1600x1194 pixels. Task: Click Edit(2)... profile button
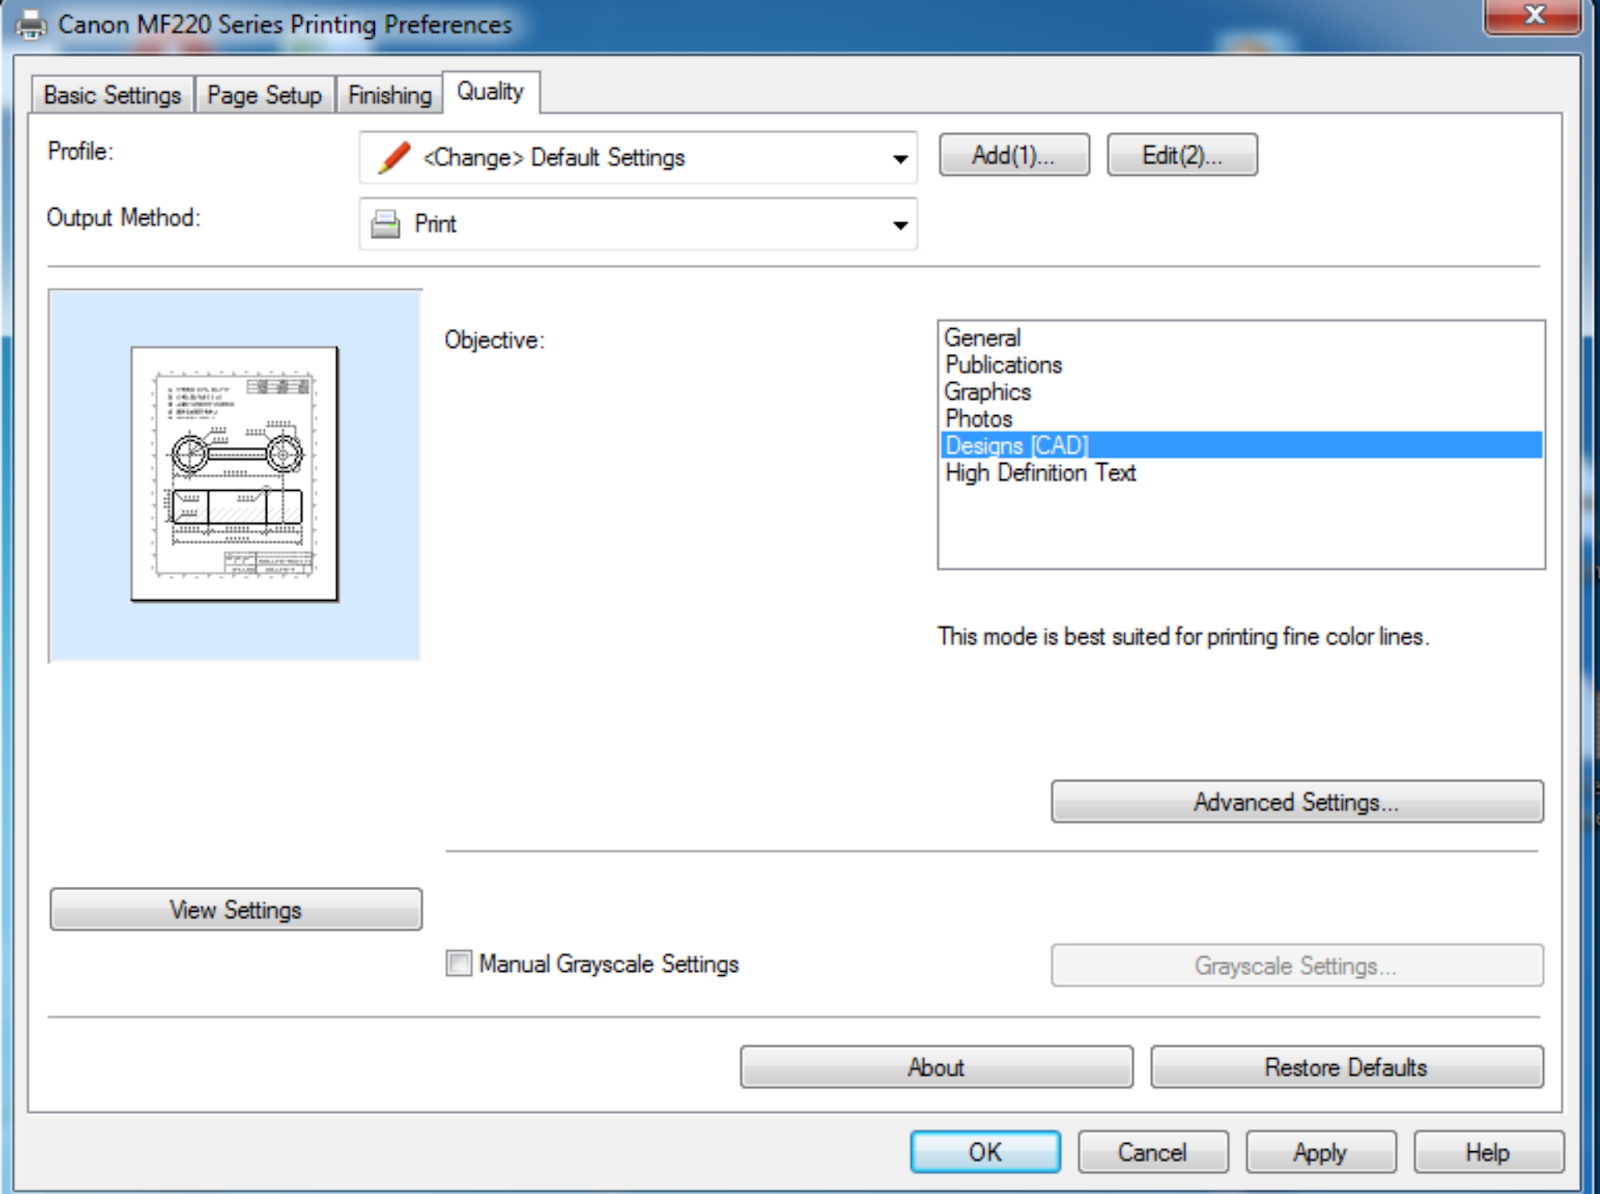(x=1182, y=155)
